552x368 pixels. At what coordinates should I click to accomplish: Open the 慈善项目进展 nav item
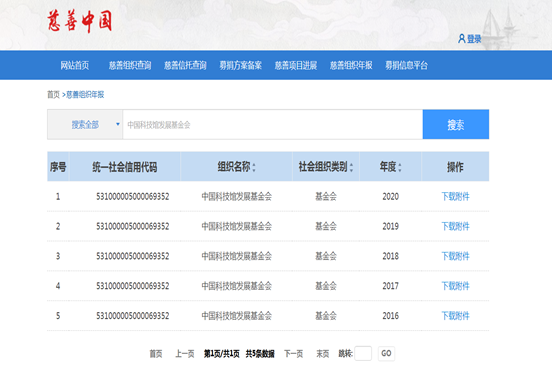point(296,65)
